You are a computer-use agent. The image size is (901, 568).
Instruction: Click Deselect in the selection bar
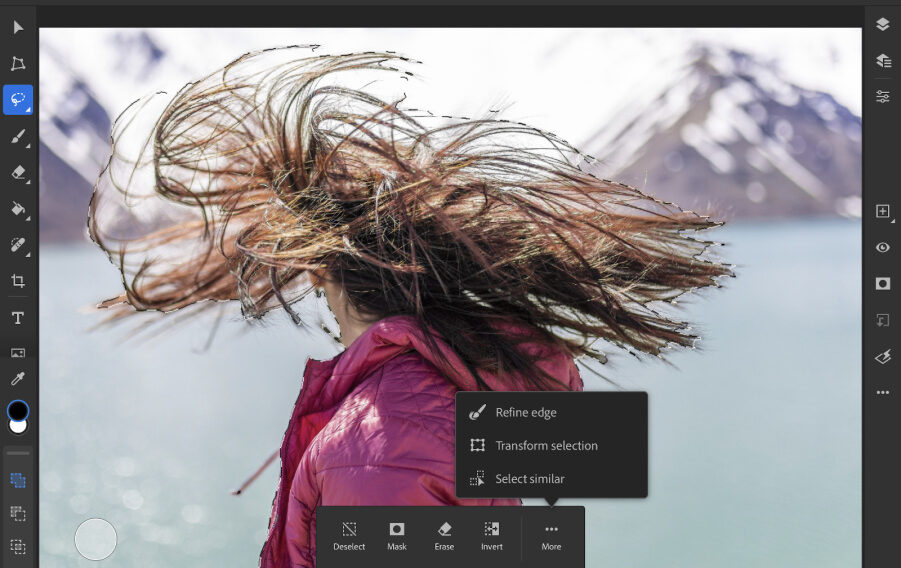[349, 536]
